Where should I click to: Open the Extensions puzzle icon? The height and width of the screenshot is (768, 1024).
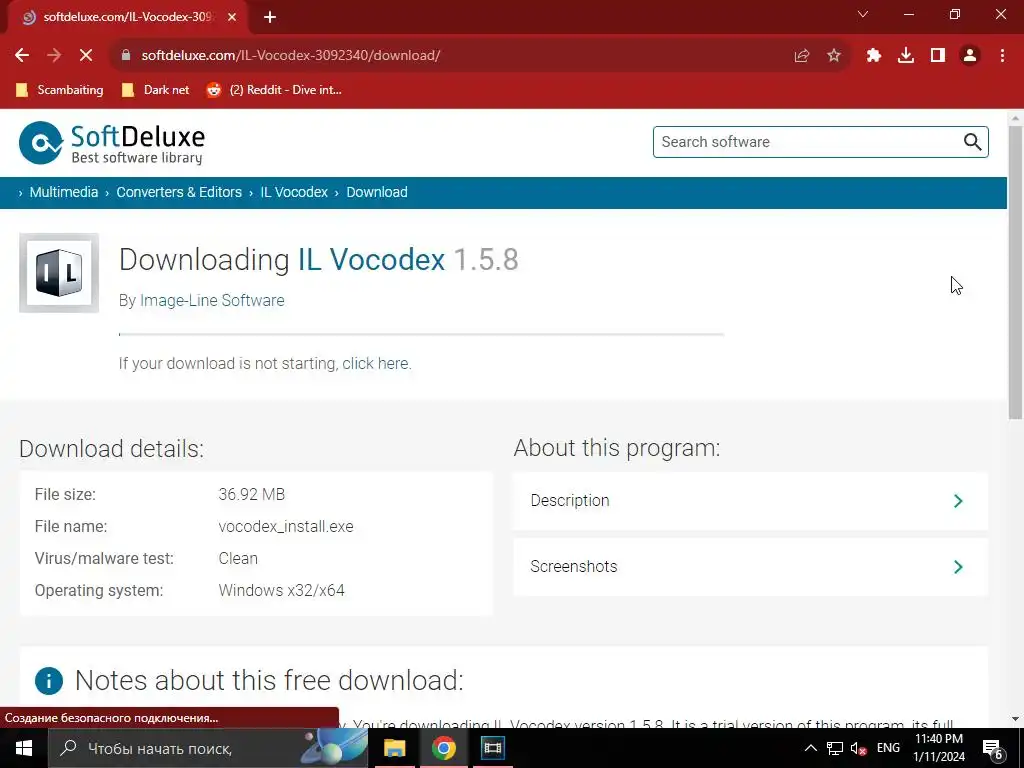(x=874, y=56)
